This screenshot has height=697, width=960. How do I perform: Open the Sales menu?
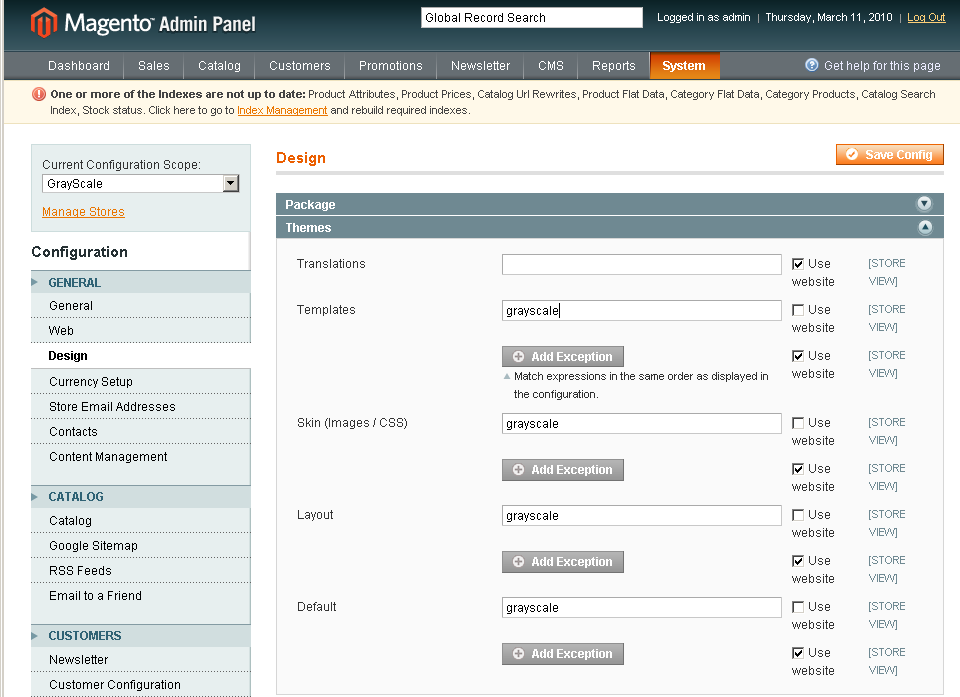coord(154,66)
